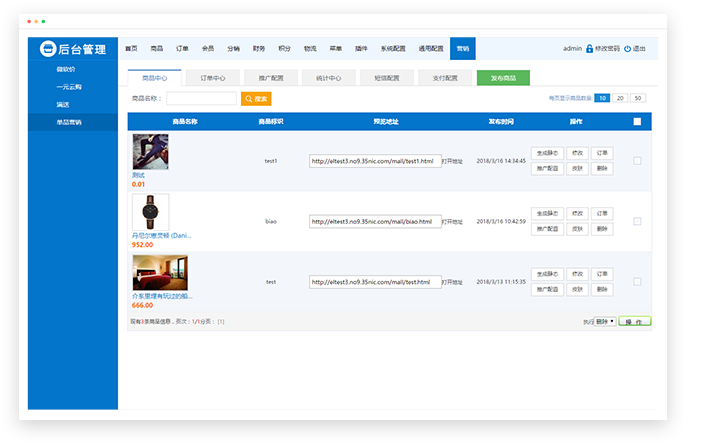This screenshot has width=711, height=445.
Task: Click the green 发布商品 button
Action: (x=503, y=77)
